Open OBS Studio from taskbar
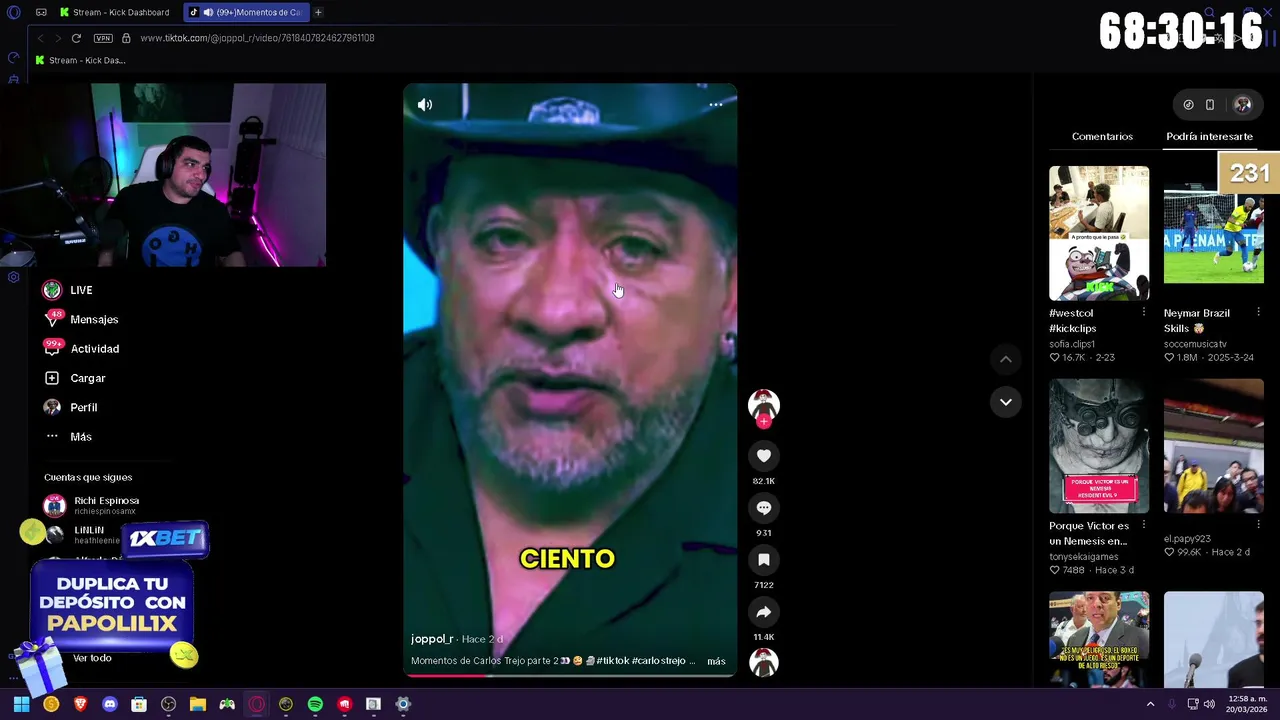This screenshot has height=720, width=1280. click(168, 704)
